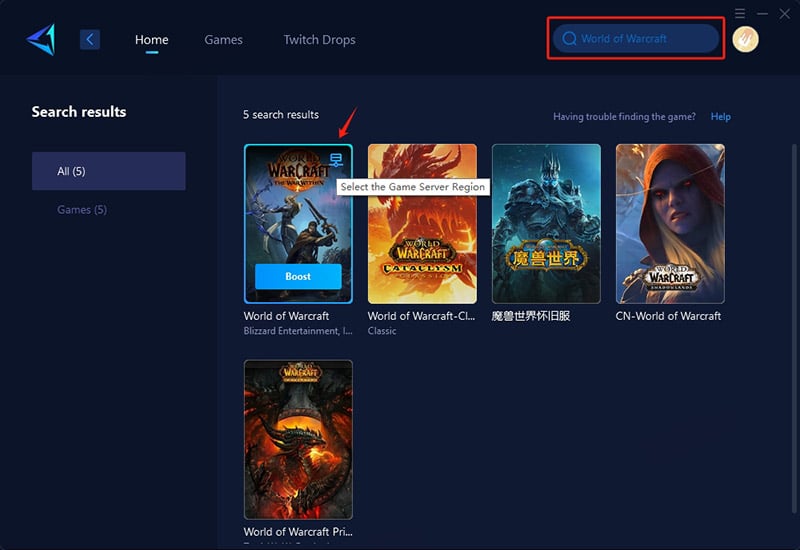Screen dimensions: 800x550
Task: Click the Search results heading
Action: [x=79, y=112]
